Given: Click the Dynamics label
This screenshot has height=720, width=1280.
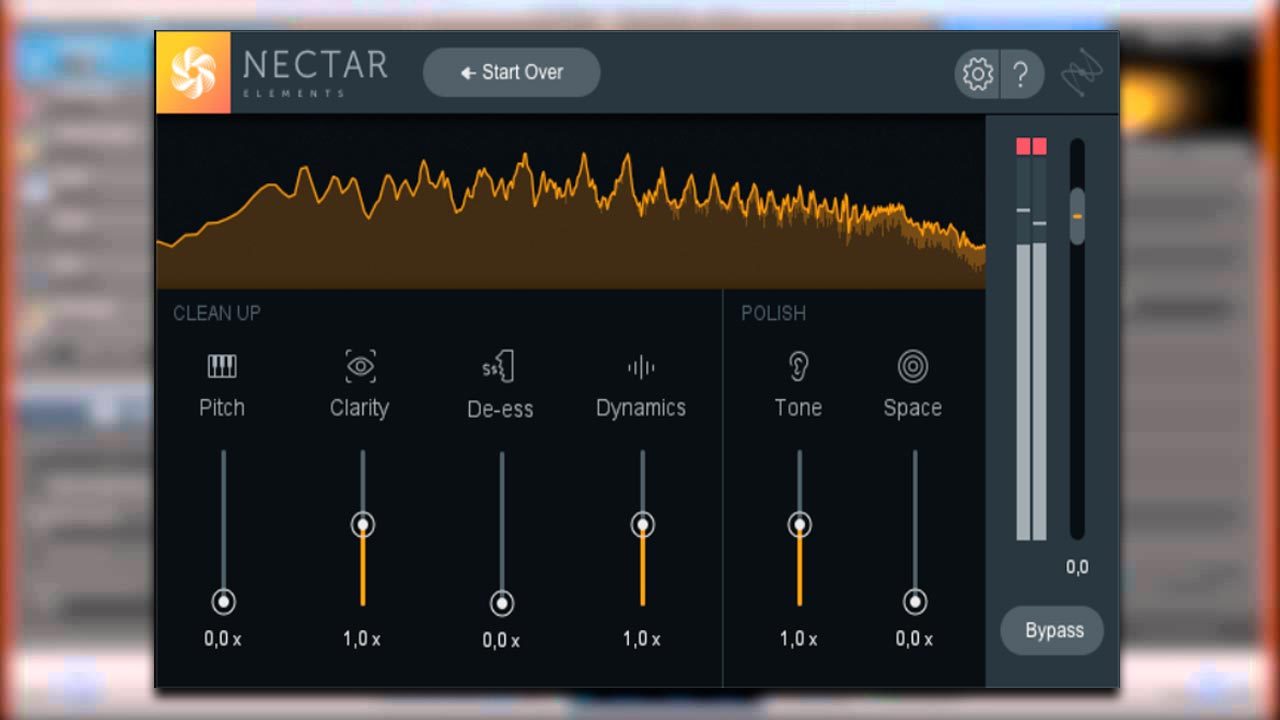Looking at the screenshot, I should click(x=641, y=408).
